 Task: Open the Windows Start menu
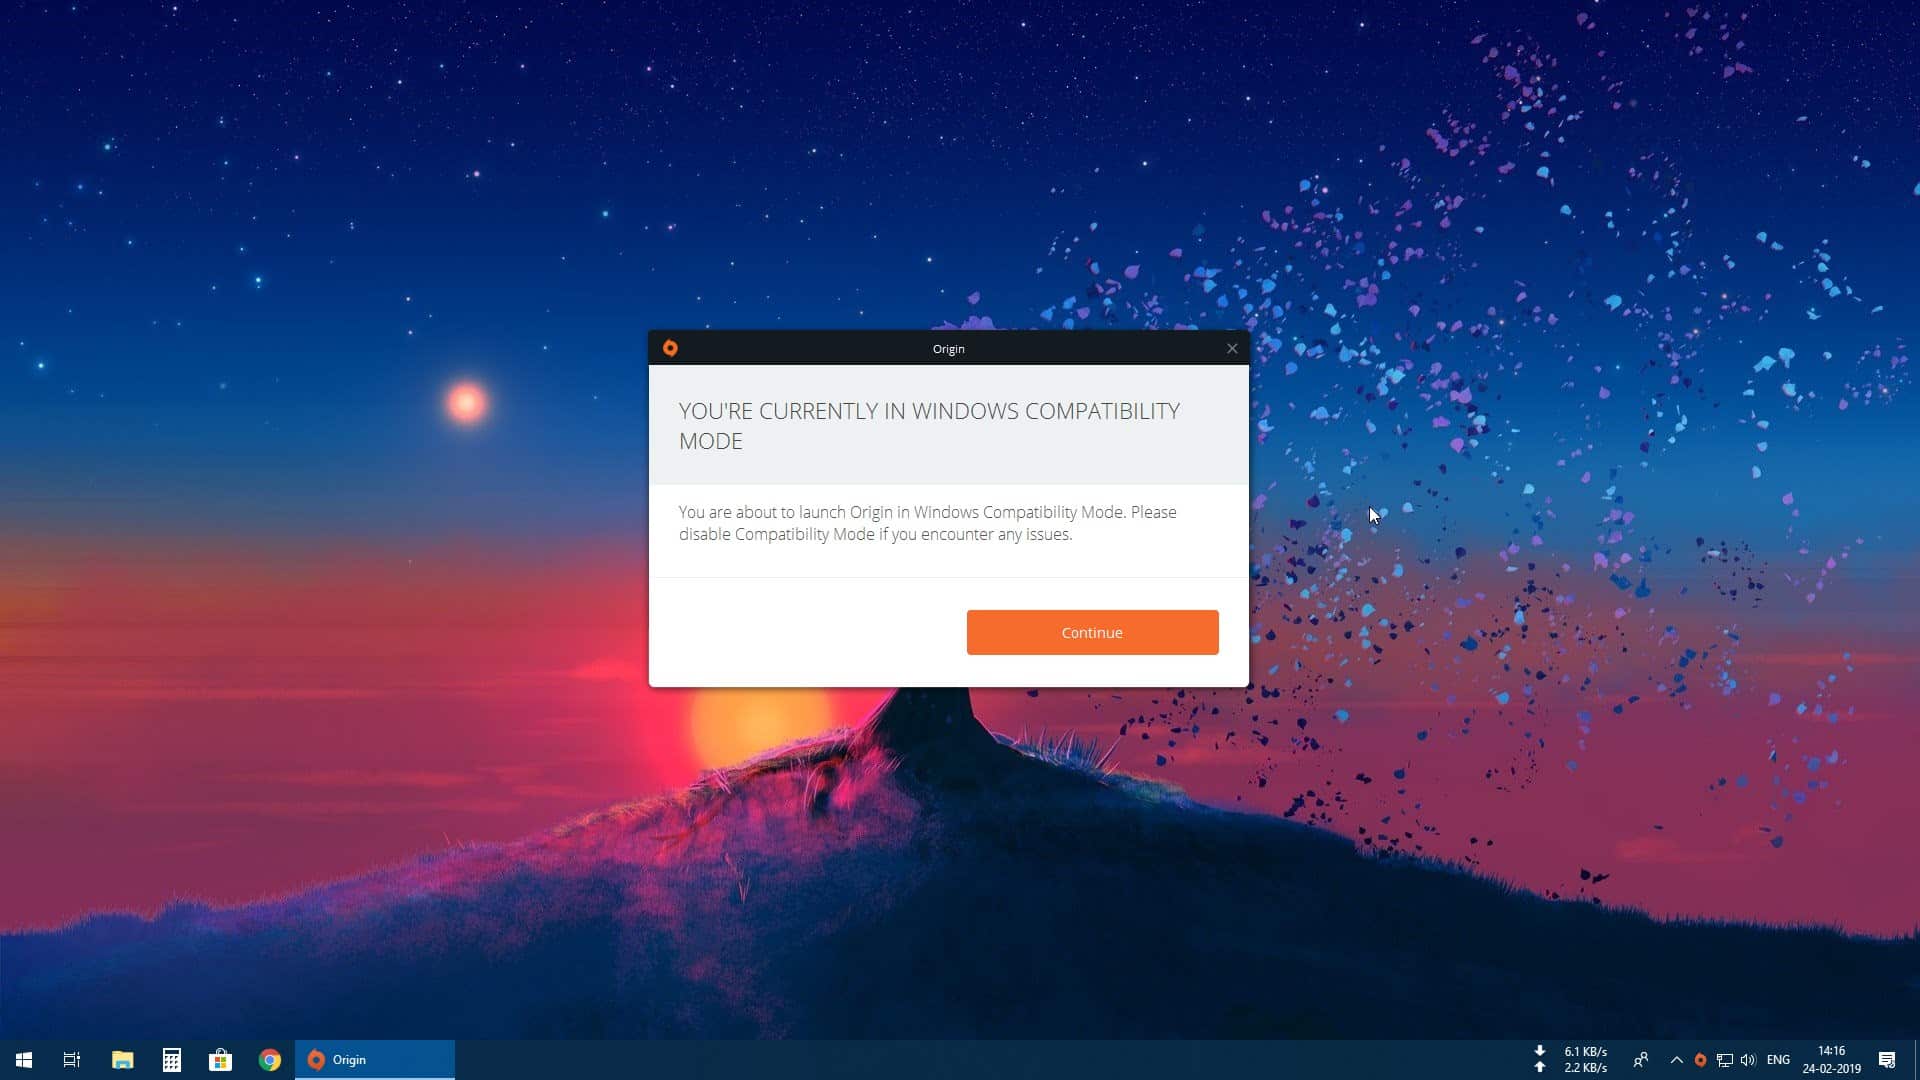(24, 1060)
